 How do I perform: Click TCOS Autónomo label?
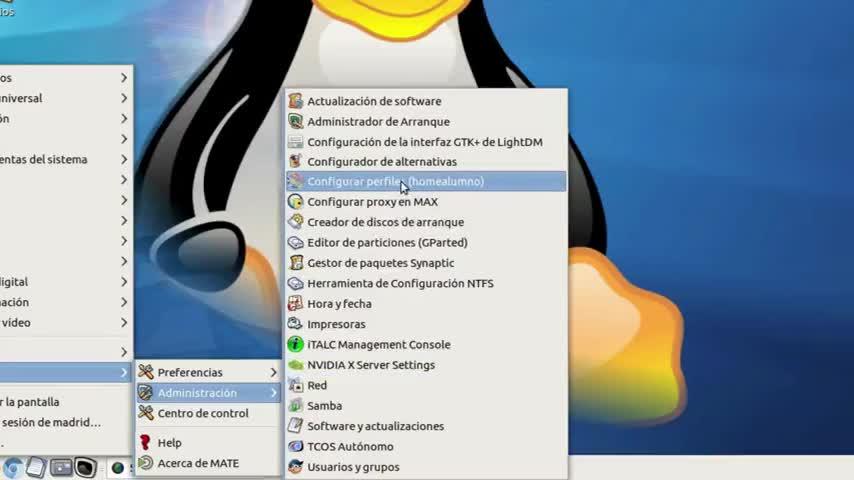click(x=350, y=446)
